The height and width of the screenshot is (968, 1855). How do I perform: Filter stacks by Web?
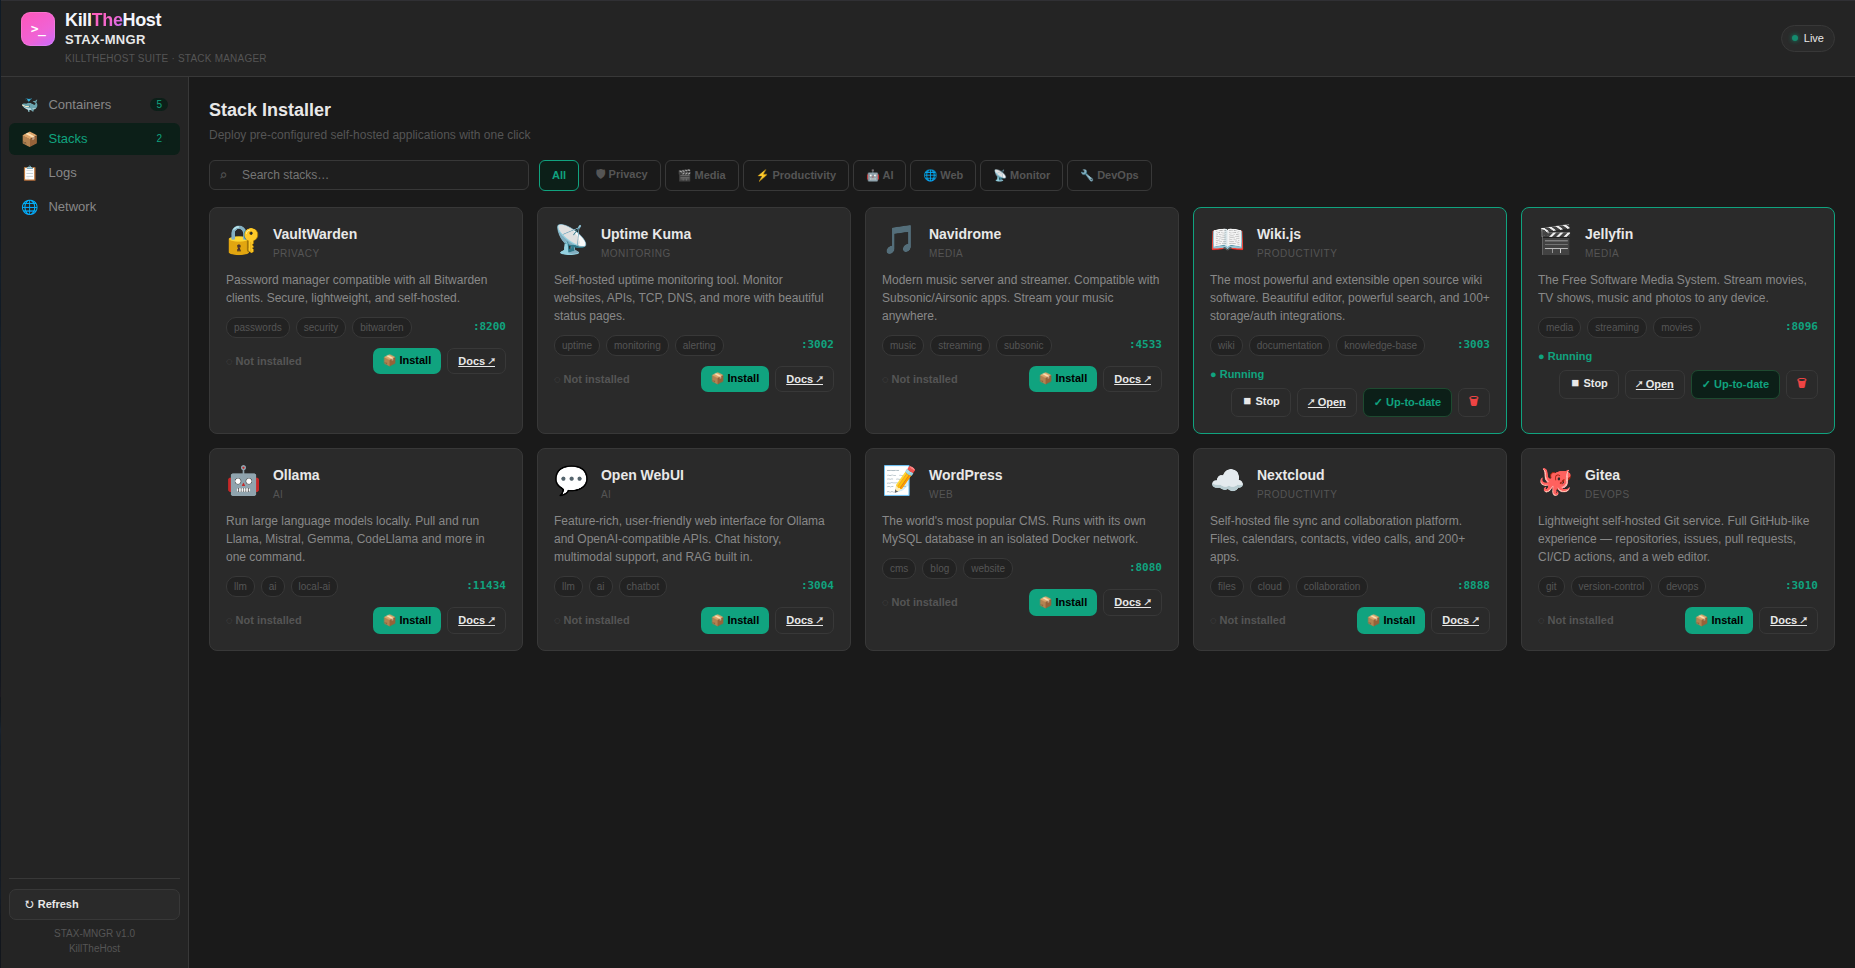point(943,175)
